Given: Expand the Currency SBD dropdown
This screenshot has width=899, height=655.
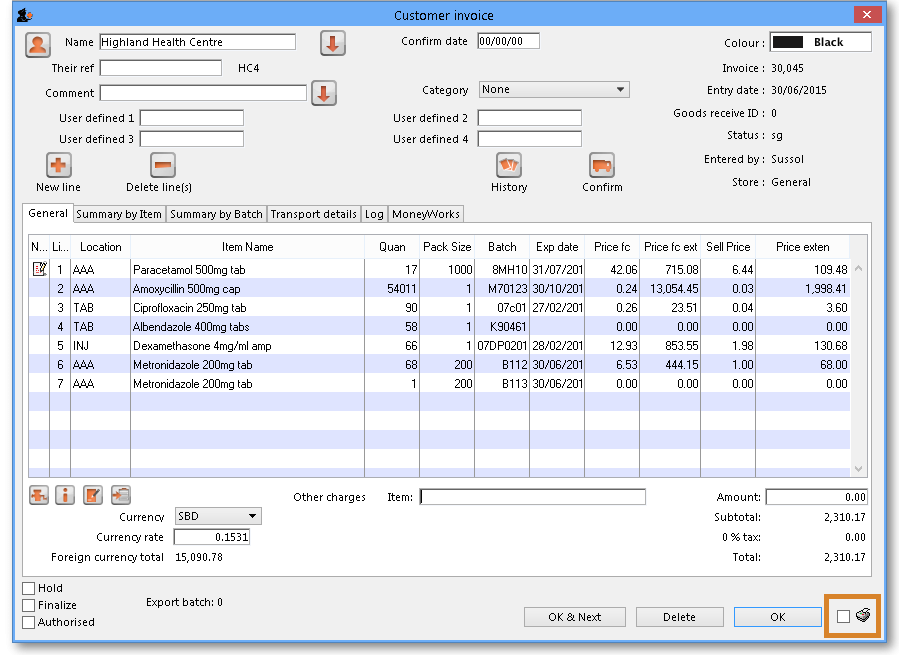Looking at the screenshot, I should click(x=218, y=516).
